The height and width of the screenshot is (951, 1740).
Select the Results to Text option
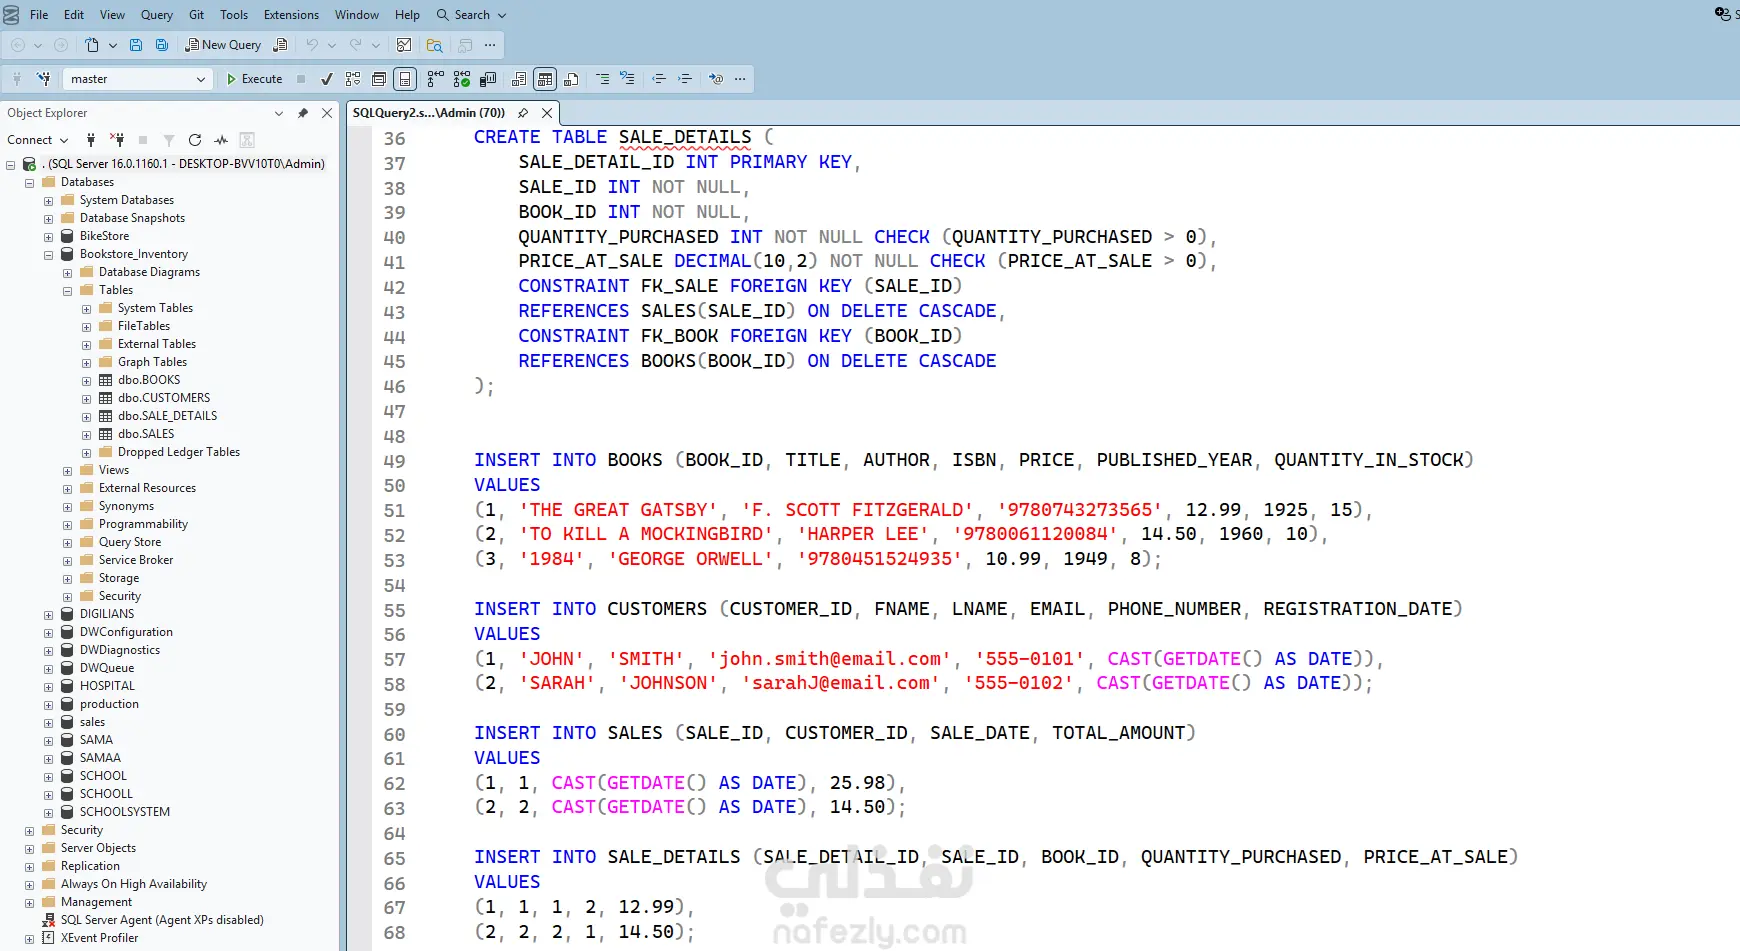(519, 79)
